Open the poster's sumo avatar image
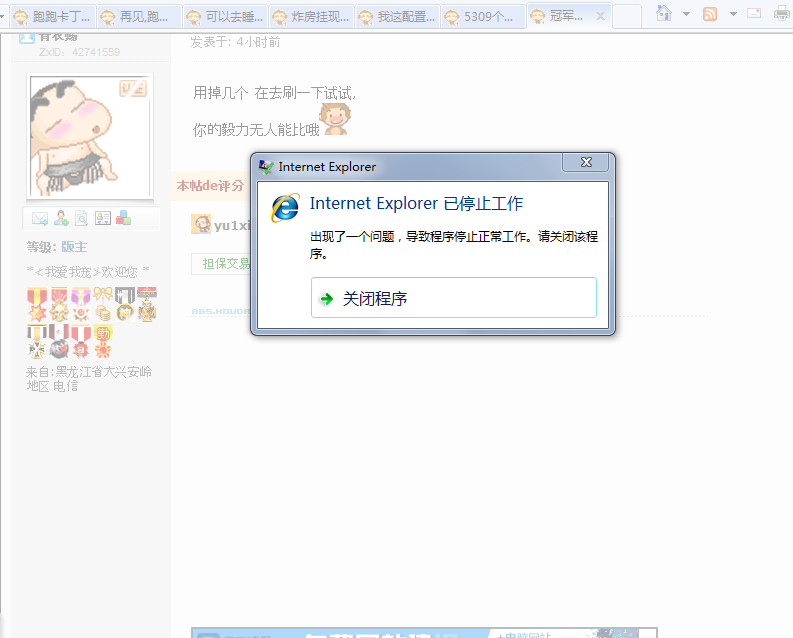This screenshot has height=638, width=793. pyautogui.click(x=90, y=136)
